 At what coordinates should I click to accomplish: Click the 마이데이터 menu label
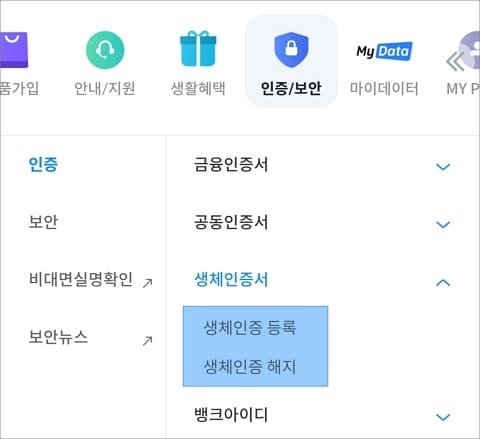pyautogui.click(x=384, y=89)
